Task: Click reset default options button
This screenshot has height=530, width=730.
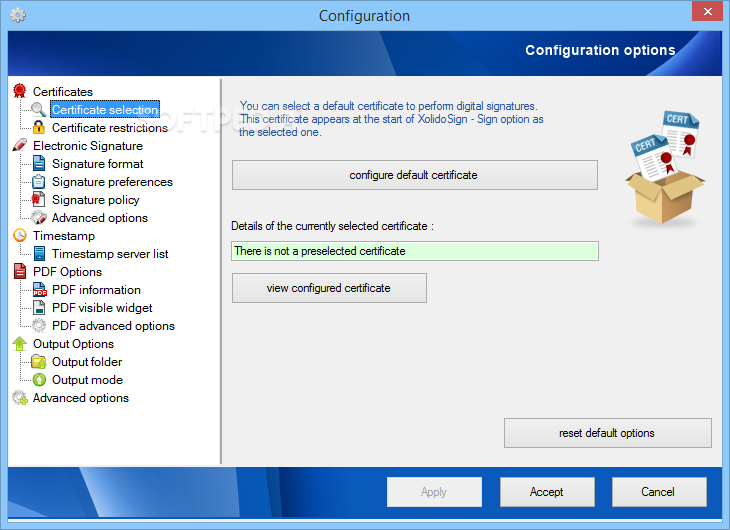Action: coord(608,433)
